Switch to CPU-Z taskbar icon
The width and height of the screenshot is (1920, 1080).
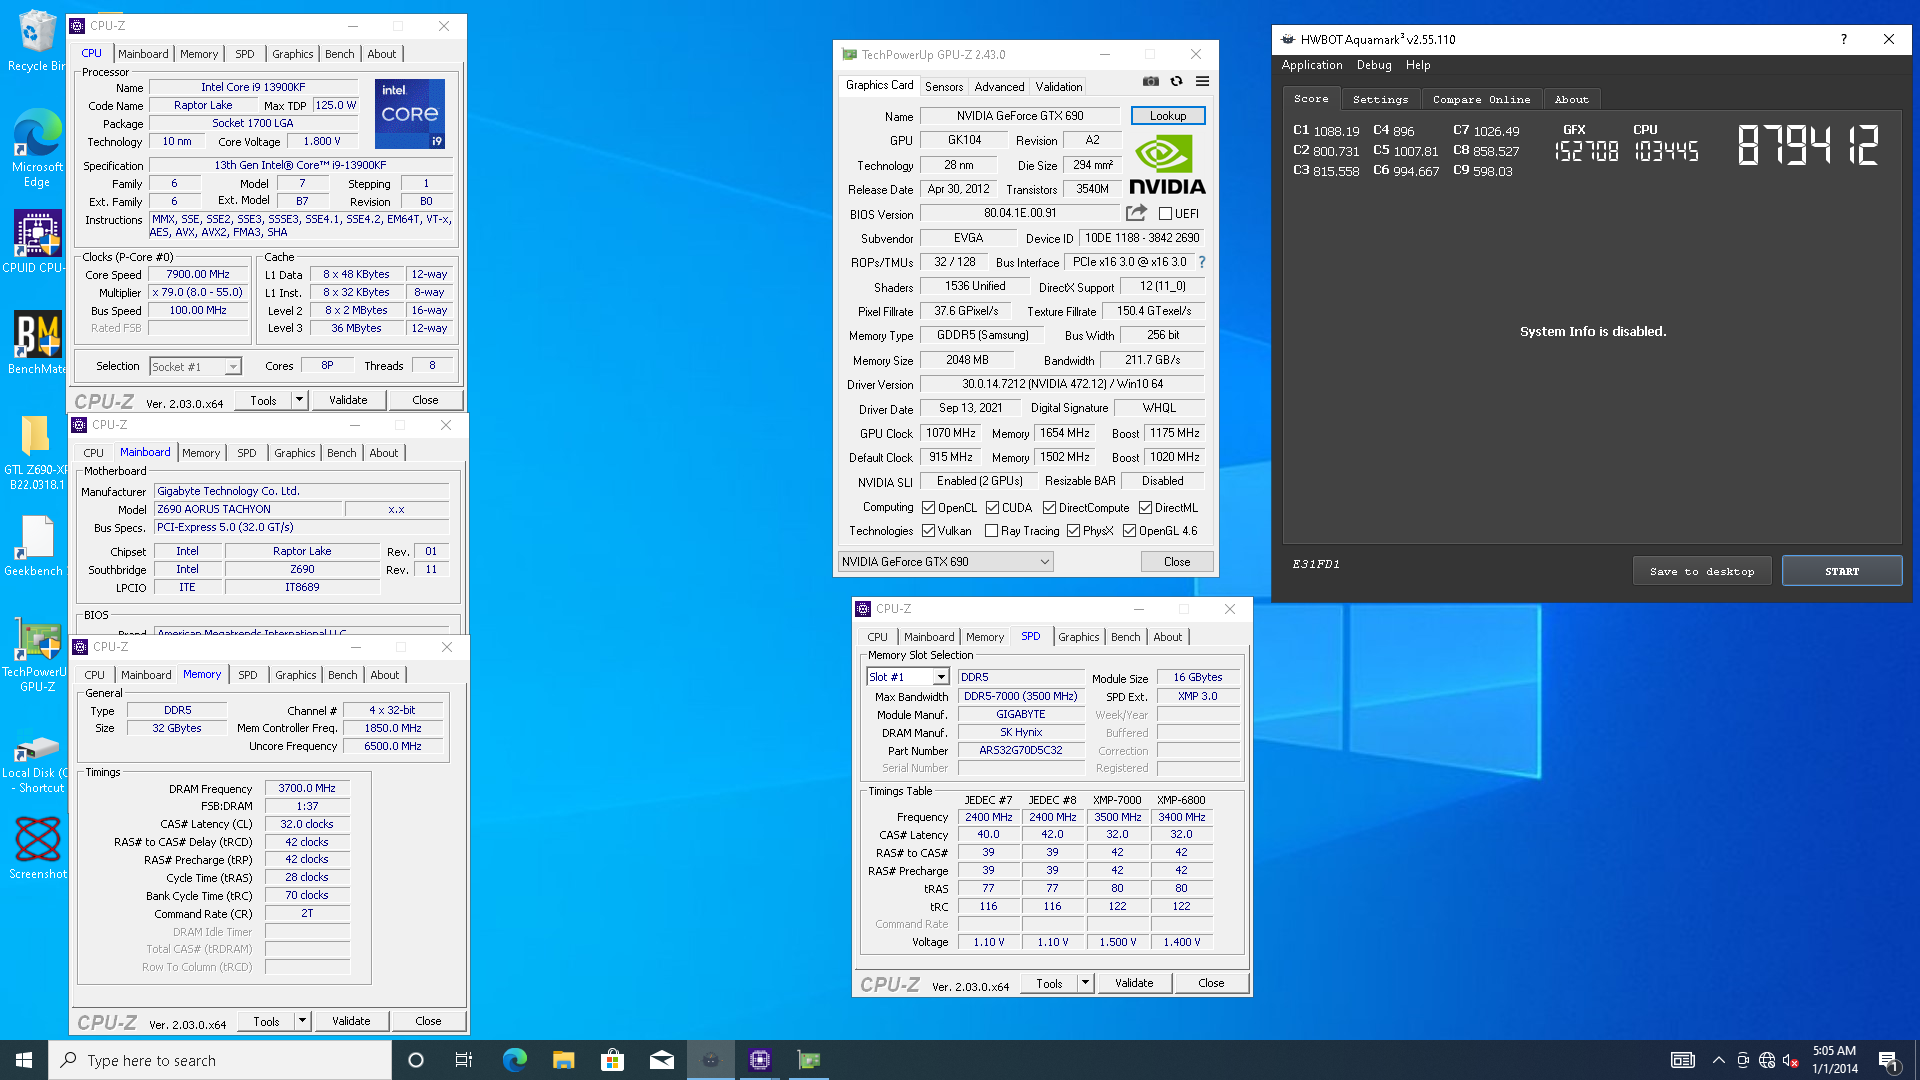(759, 1060)
